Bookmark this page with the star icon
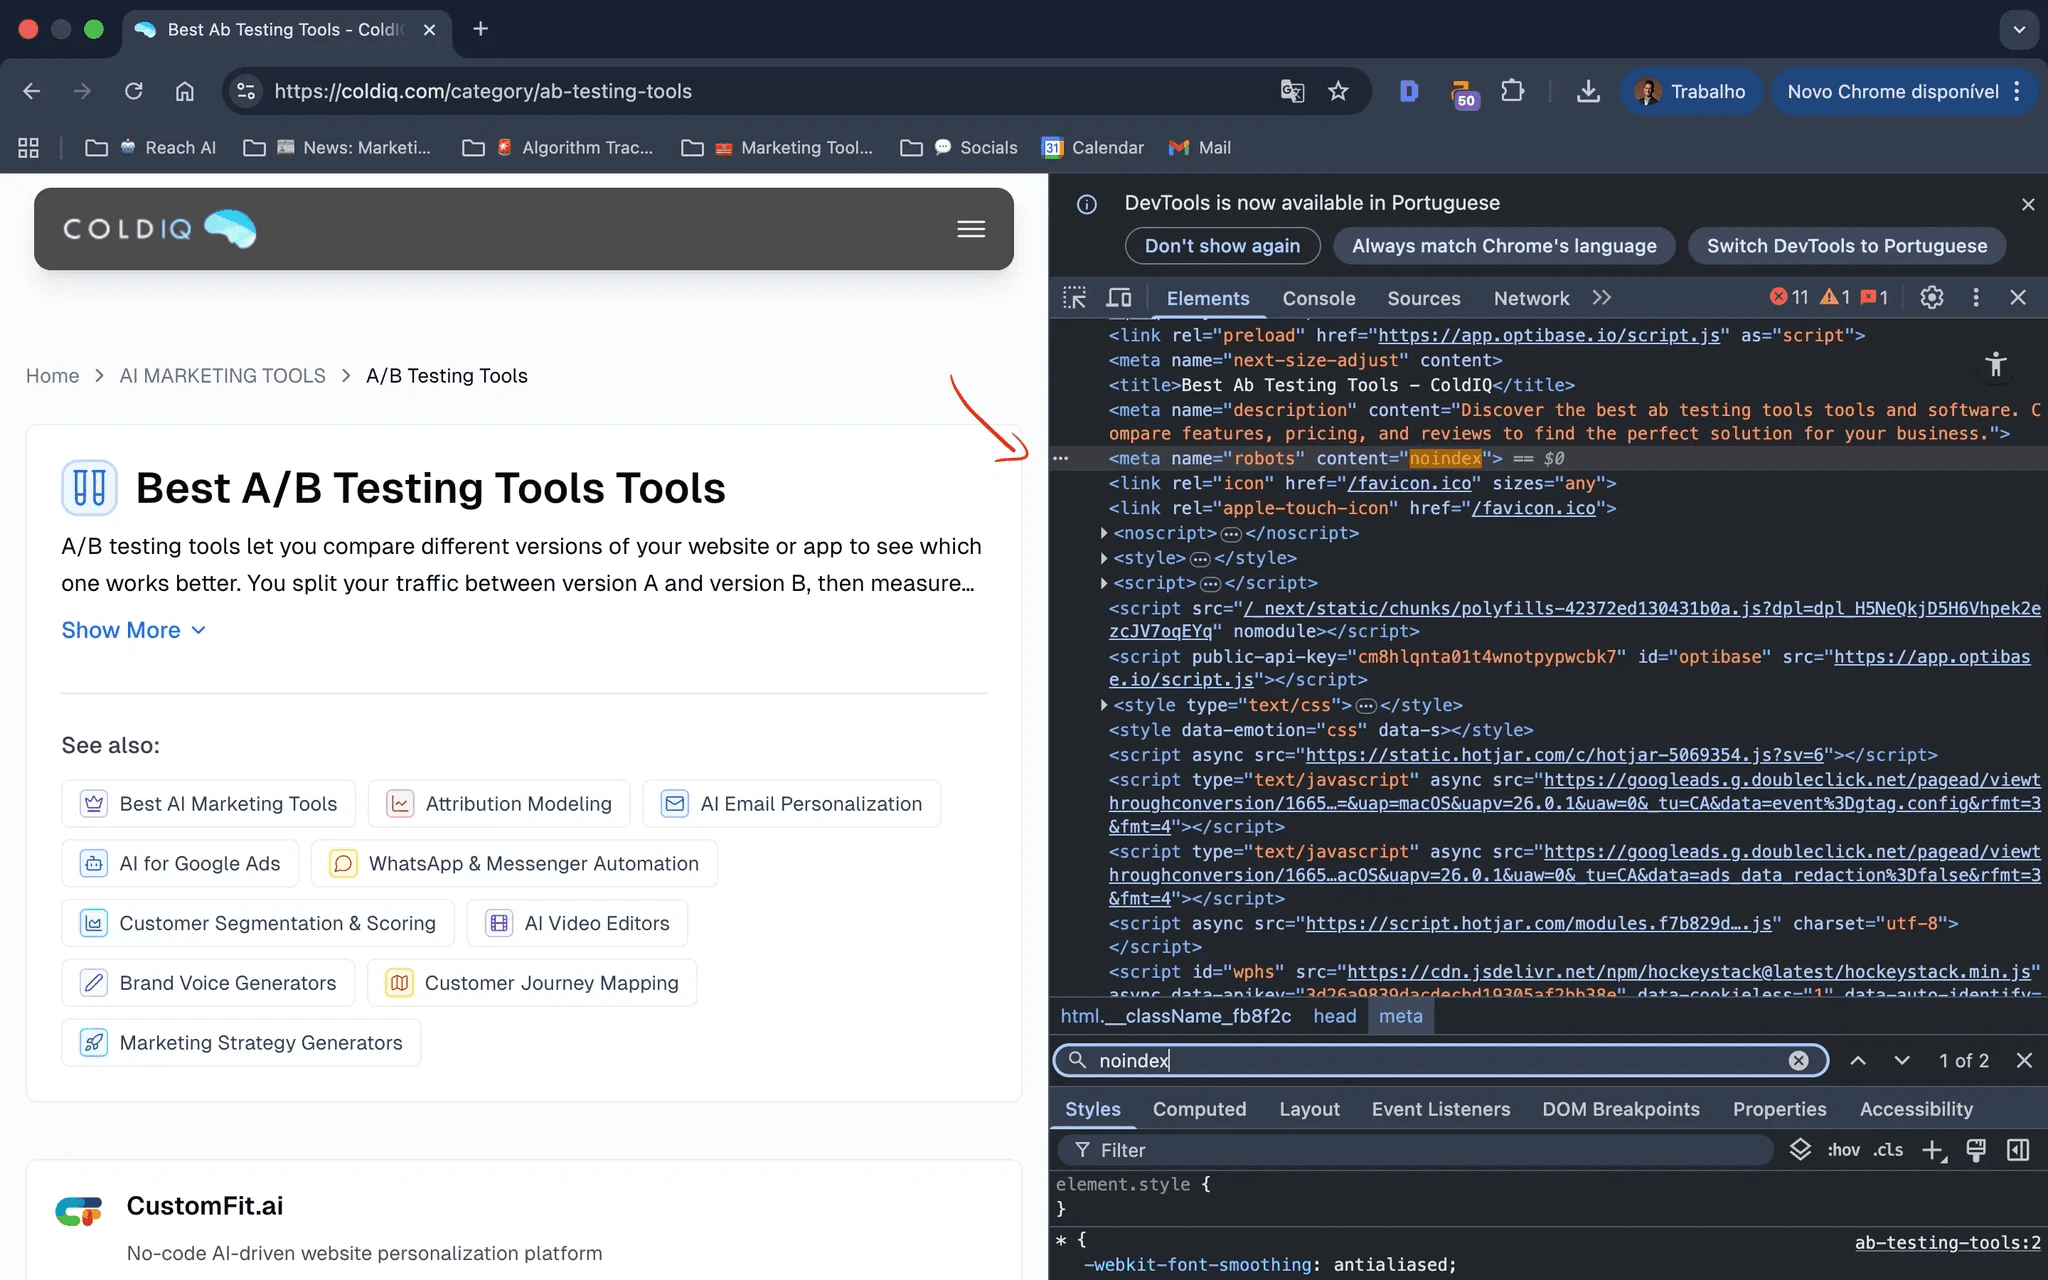 (x=1338, y=91)
